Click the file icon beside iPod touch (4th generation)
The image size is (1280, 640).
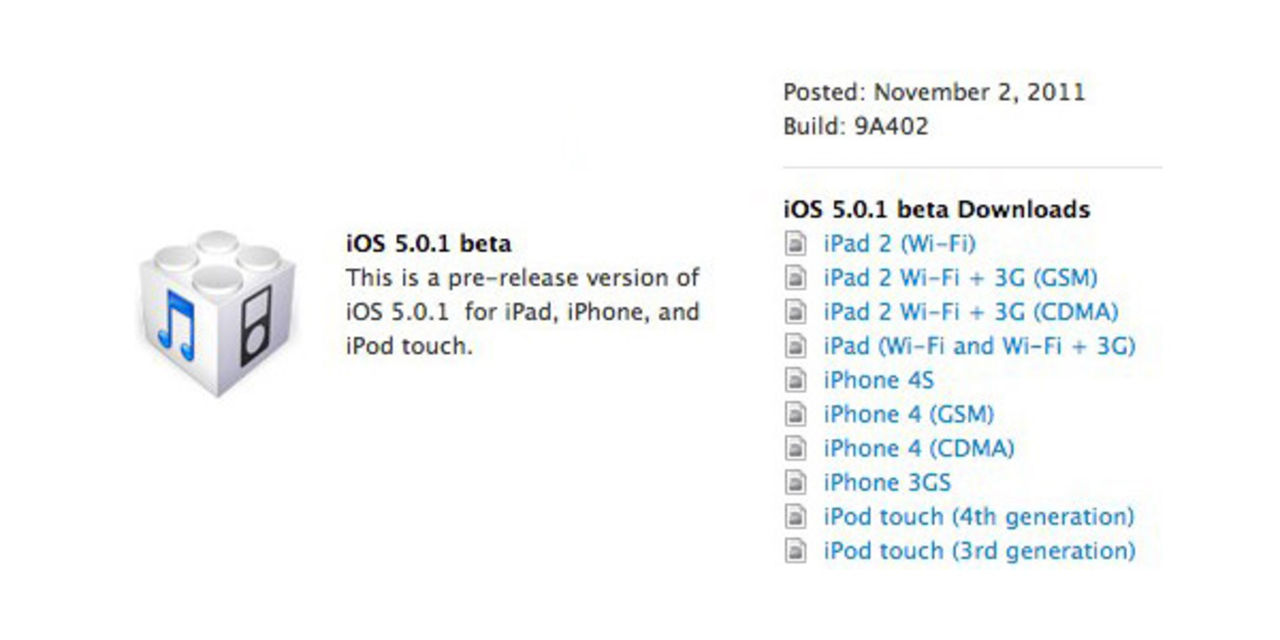(x=795, y=516)
